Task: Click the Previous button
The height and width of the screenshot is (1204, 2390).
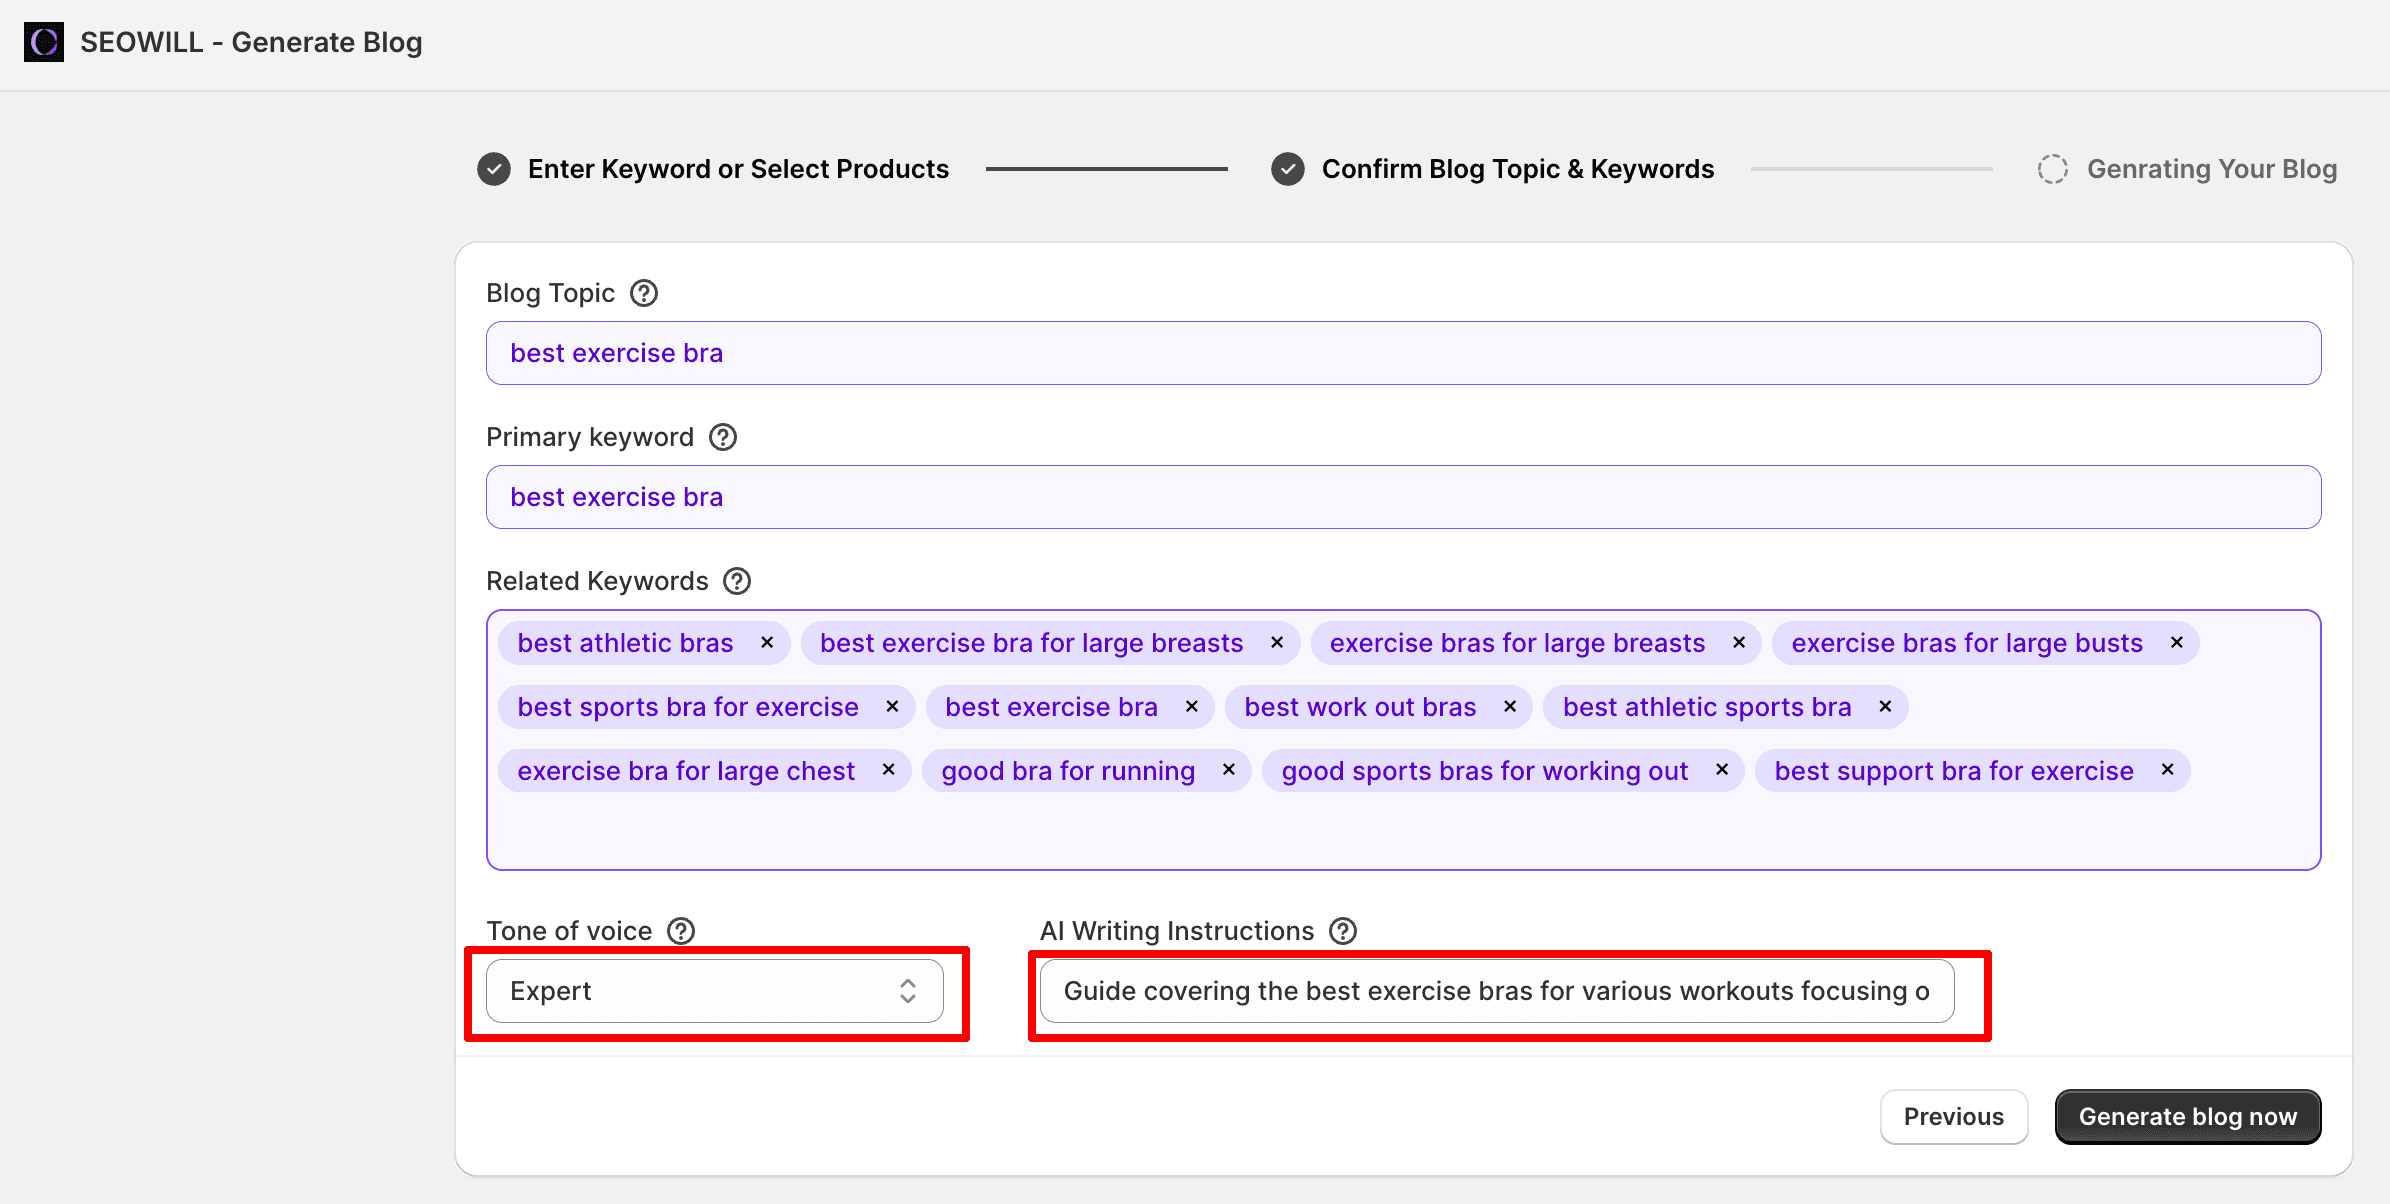Action: [x=1953, y=1116]
